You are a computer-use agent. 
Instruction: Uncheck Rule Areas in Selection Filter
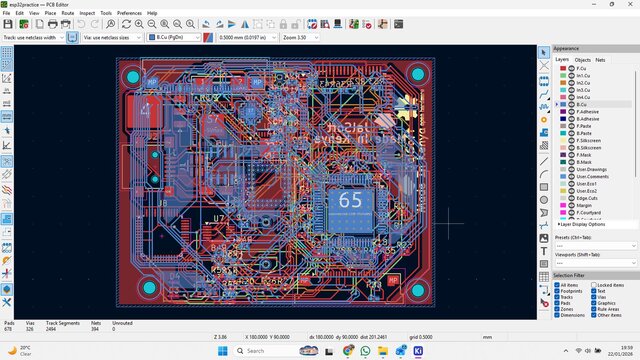pyautogui.click(x=594, y=309)
